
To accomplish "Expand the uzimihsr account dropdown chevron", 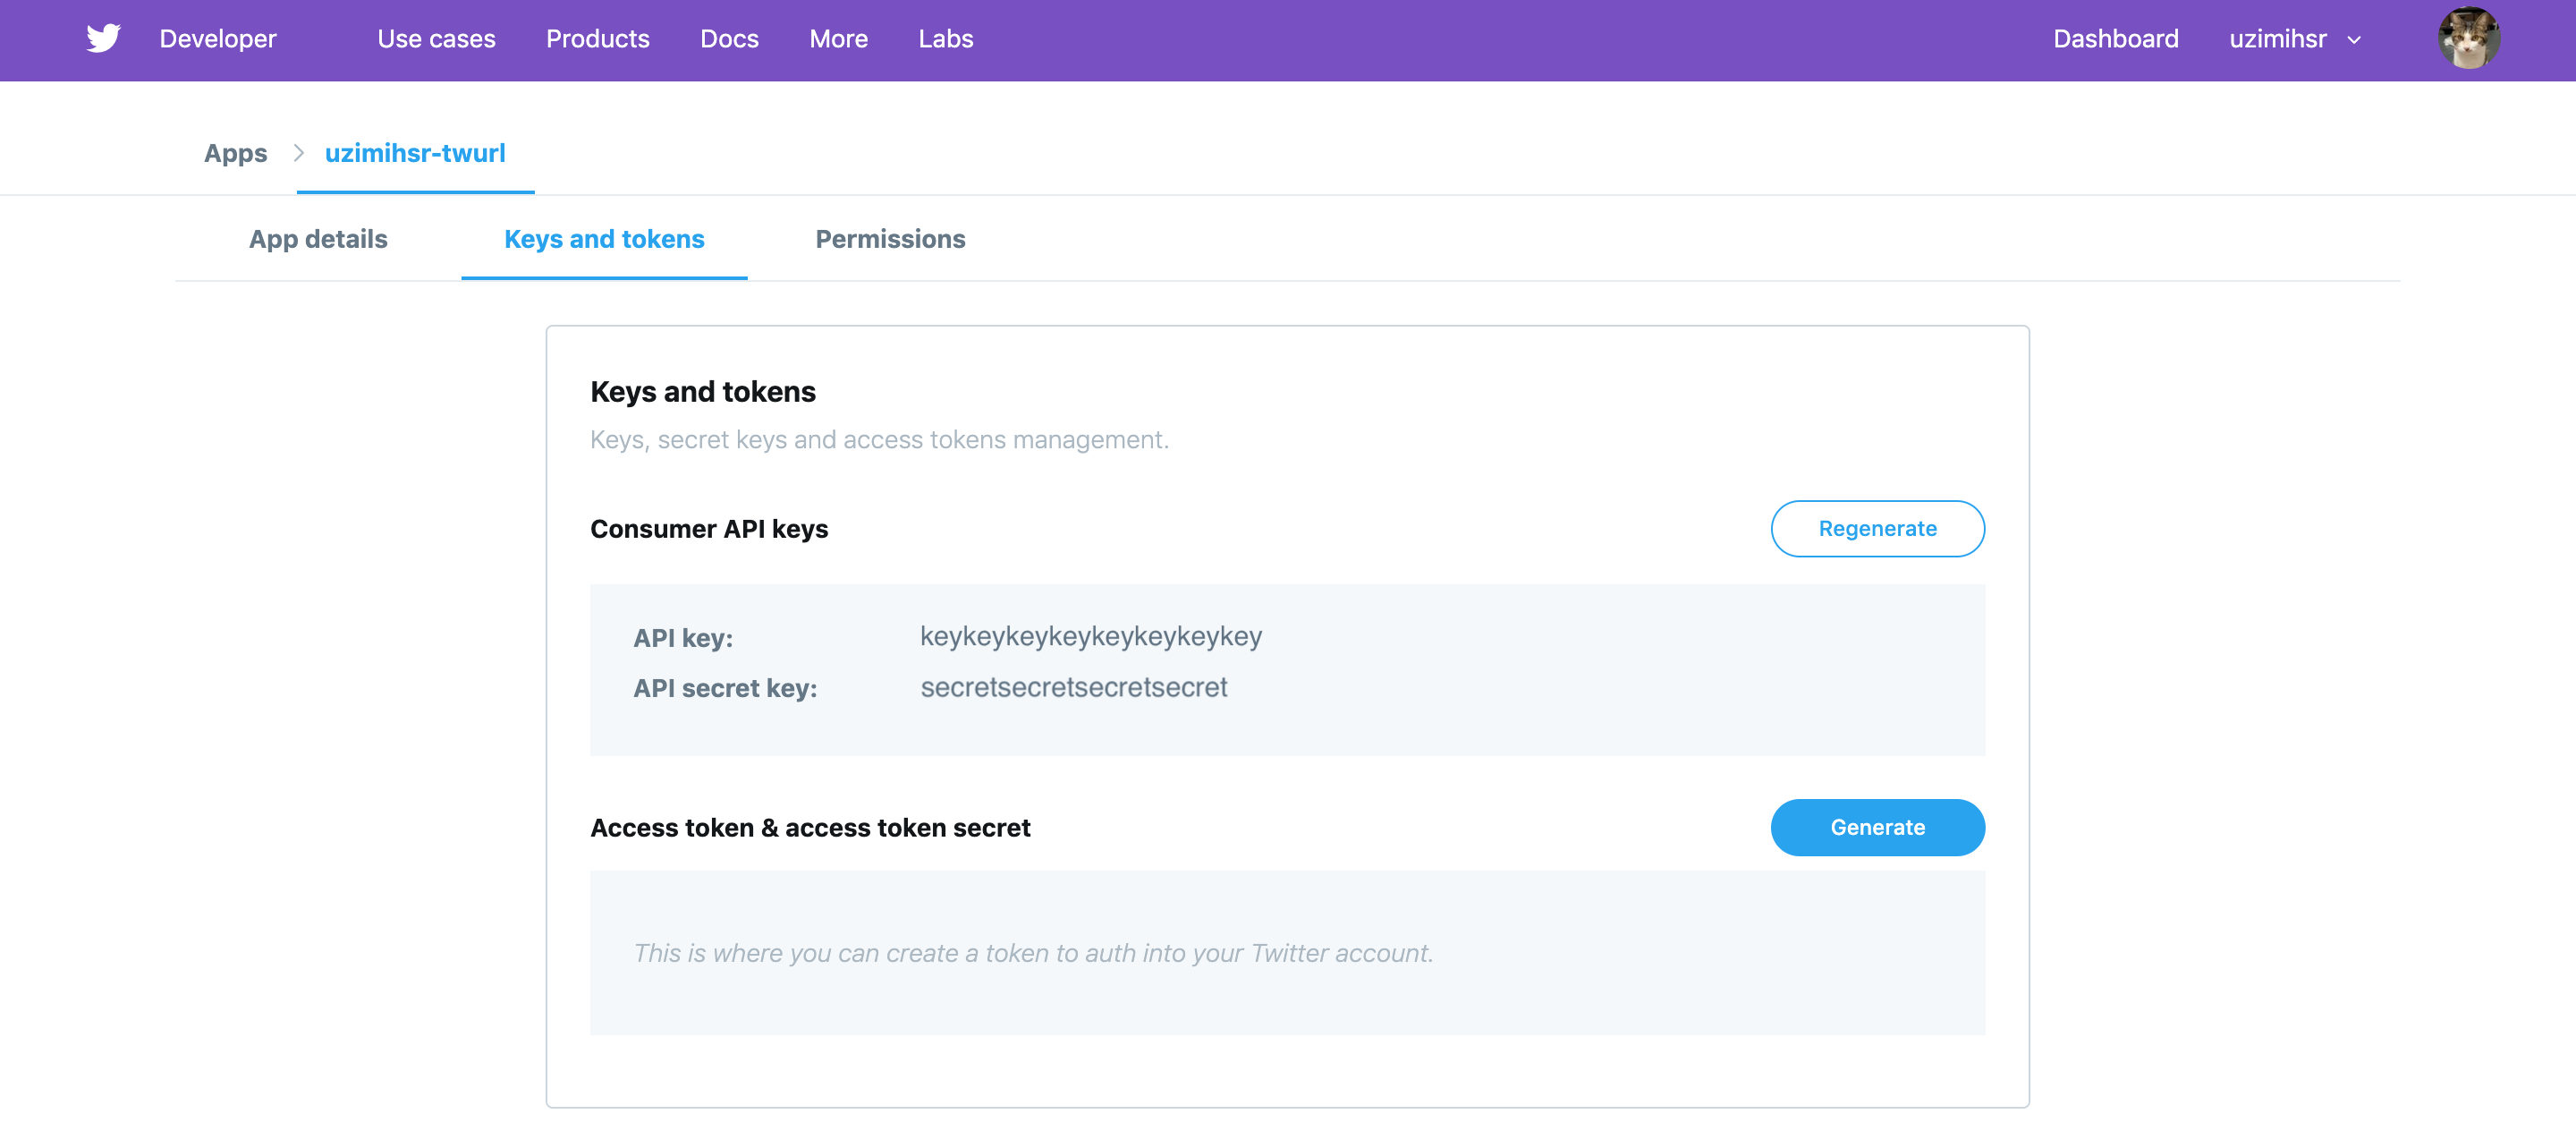I will click(2354, 40).
